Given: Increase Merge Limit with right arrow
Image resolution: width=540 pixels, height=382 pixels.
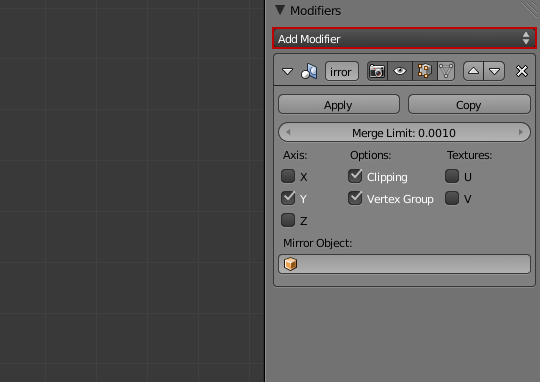Looking at the screenshot, I should [x=521, y=132].
